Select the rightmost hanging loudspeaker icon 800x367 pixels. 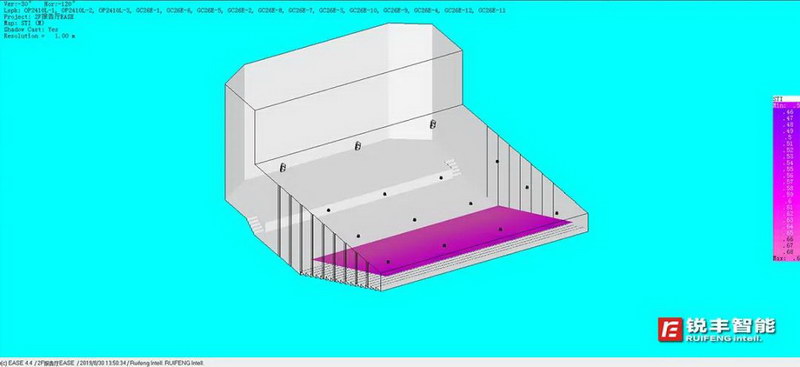point(433,124)
